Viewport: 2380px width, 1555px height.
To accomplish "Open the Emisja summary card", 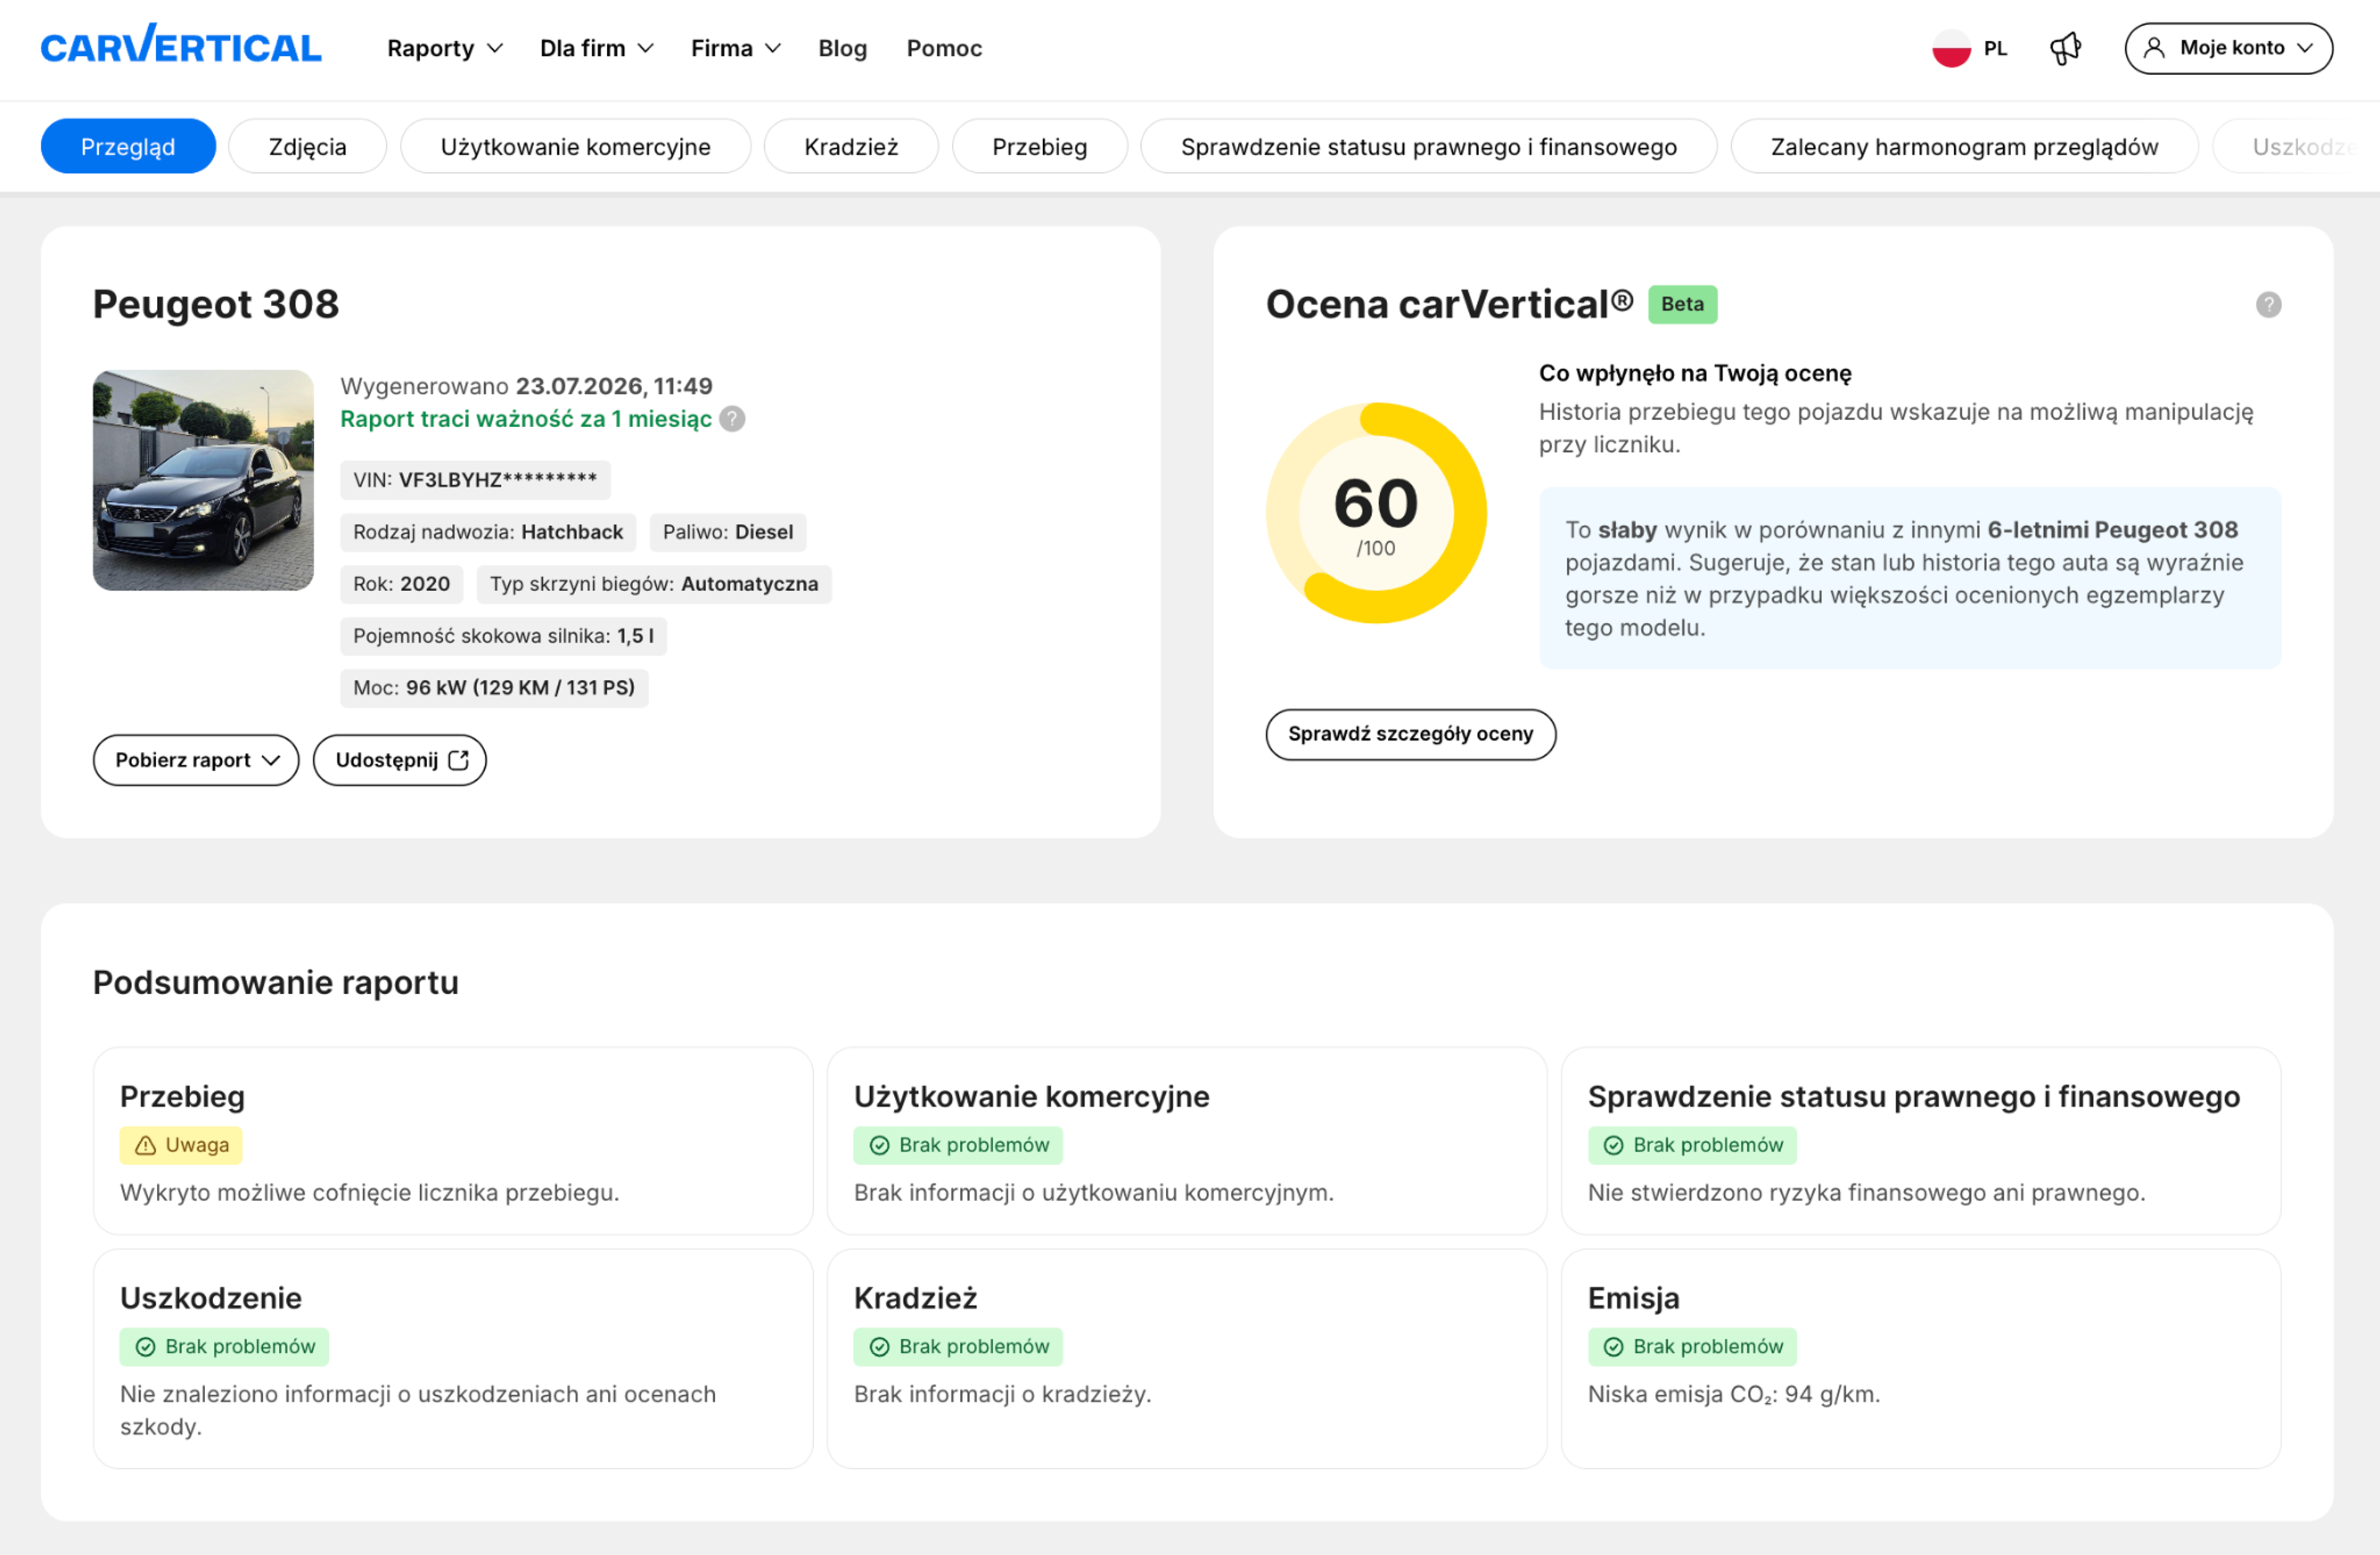I will point(1921,1358).
